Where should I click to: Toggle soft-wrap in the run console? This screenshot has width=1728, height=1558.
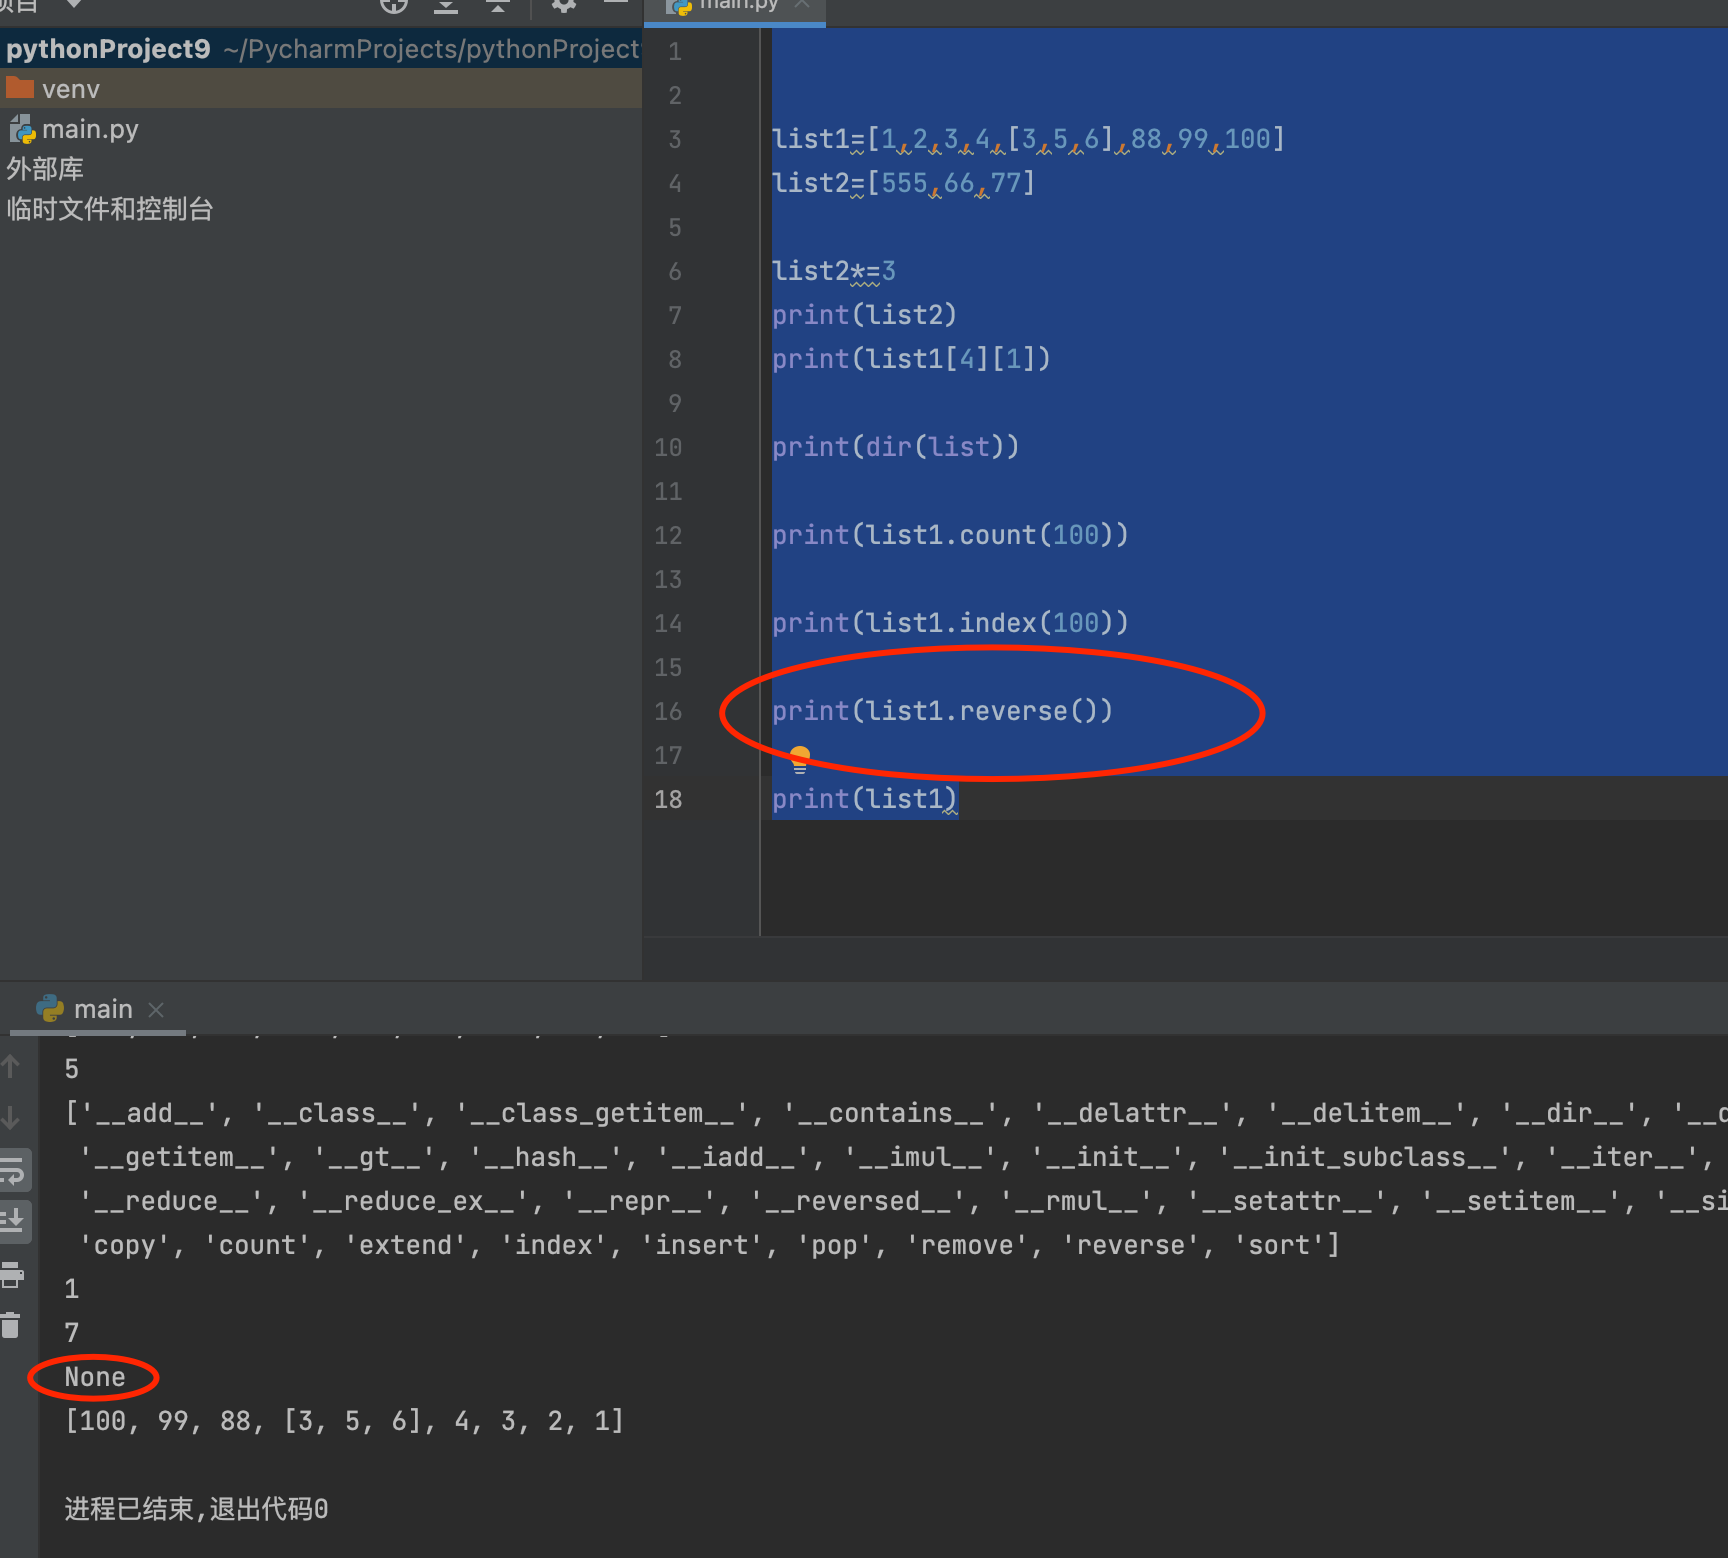tap(13, 1170)
